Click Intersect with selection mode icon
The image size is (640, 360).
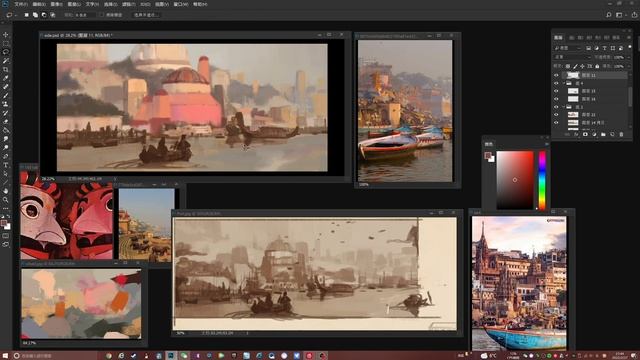click(x=53, y=15)
